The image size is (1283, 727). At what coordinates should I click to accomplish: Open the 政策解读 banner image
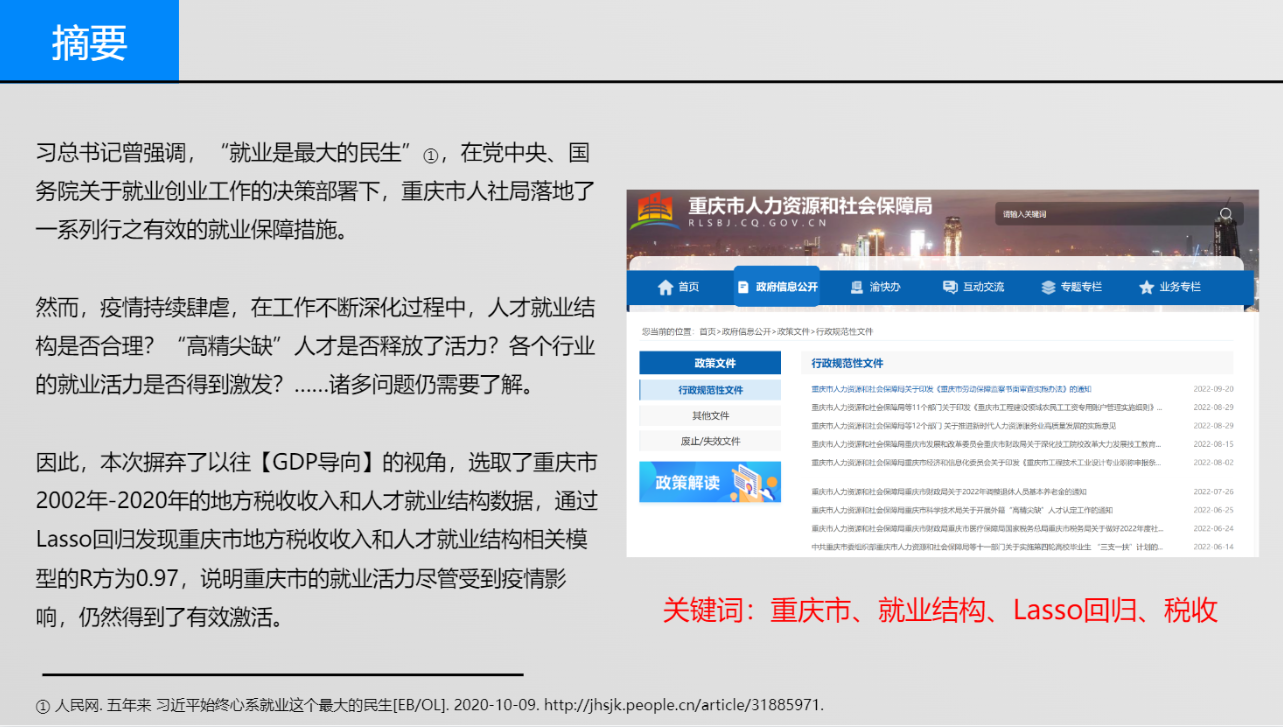(710, 482)
